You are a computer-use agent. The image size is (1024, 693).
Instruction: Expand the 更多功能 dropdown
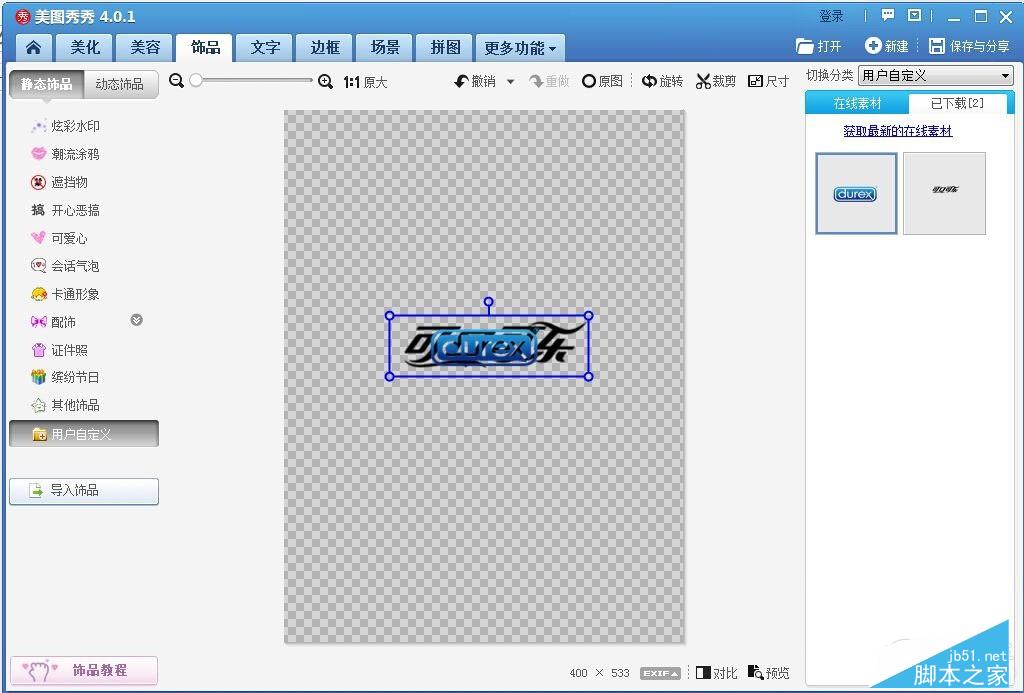coord(520,48)
